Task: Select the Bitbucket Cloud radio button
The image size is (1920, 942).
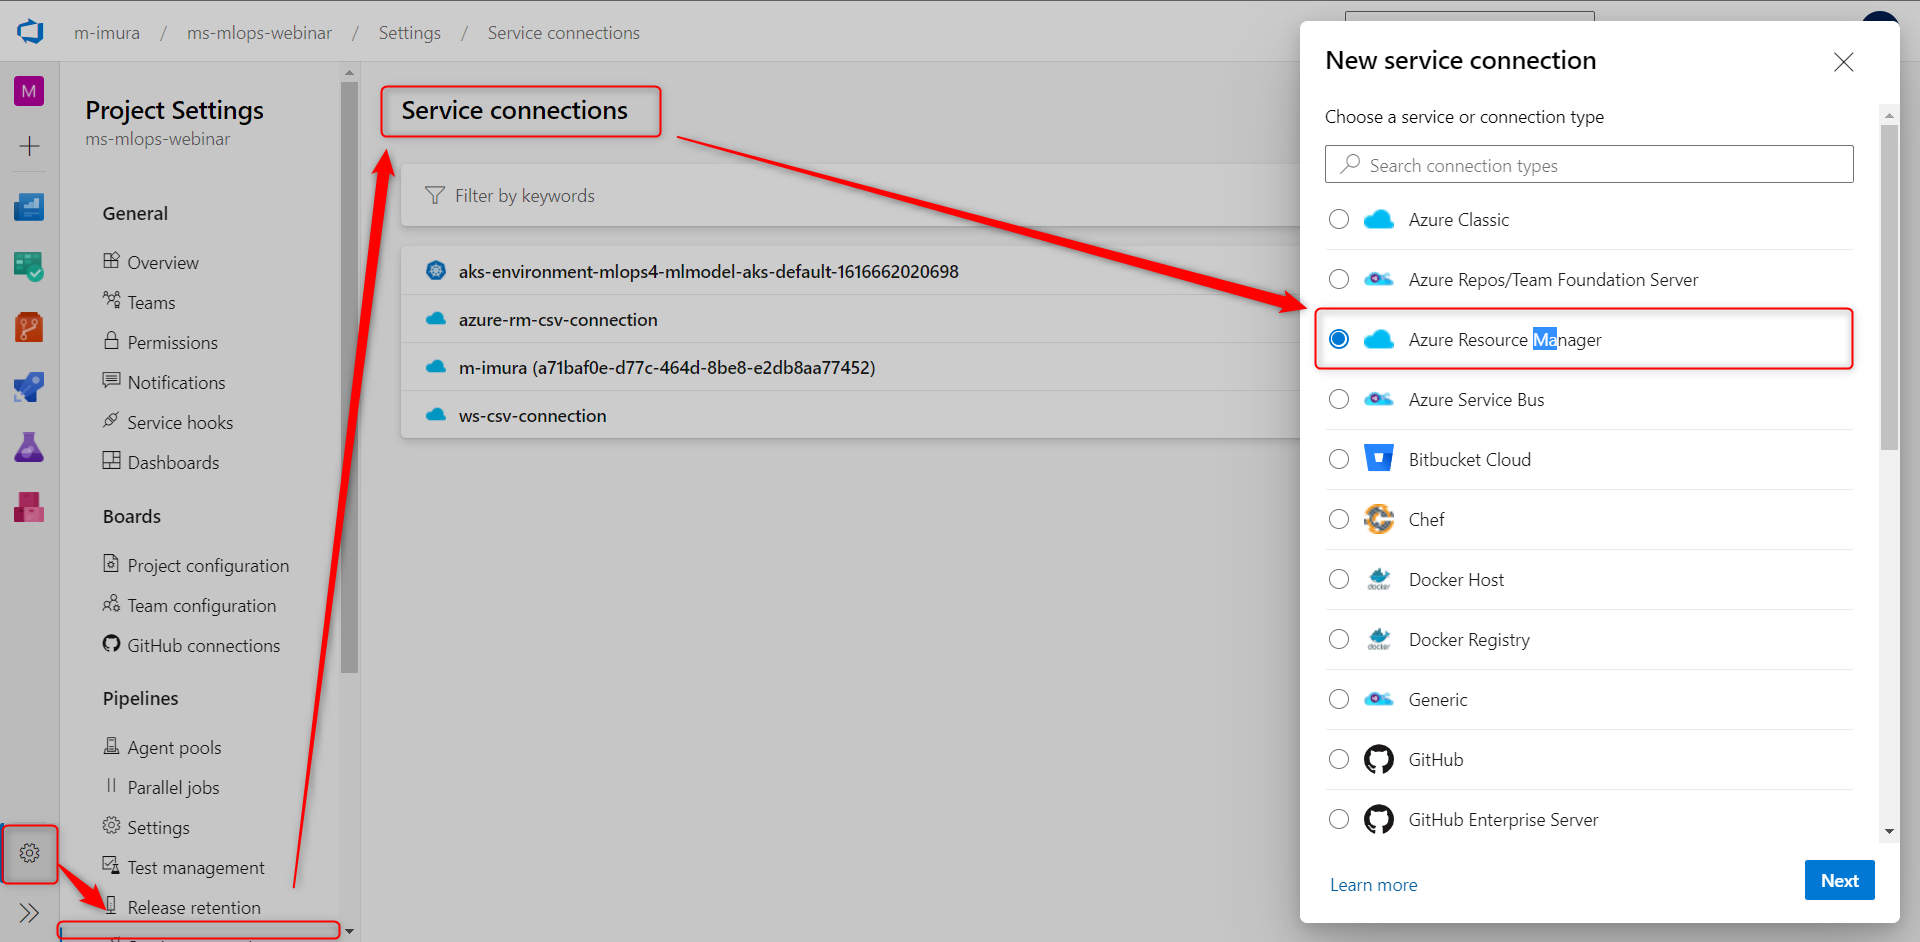Action: (x=1339, y=459)
